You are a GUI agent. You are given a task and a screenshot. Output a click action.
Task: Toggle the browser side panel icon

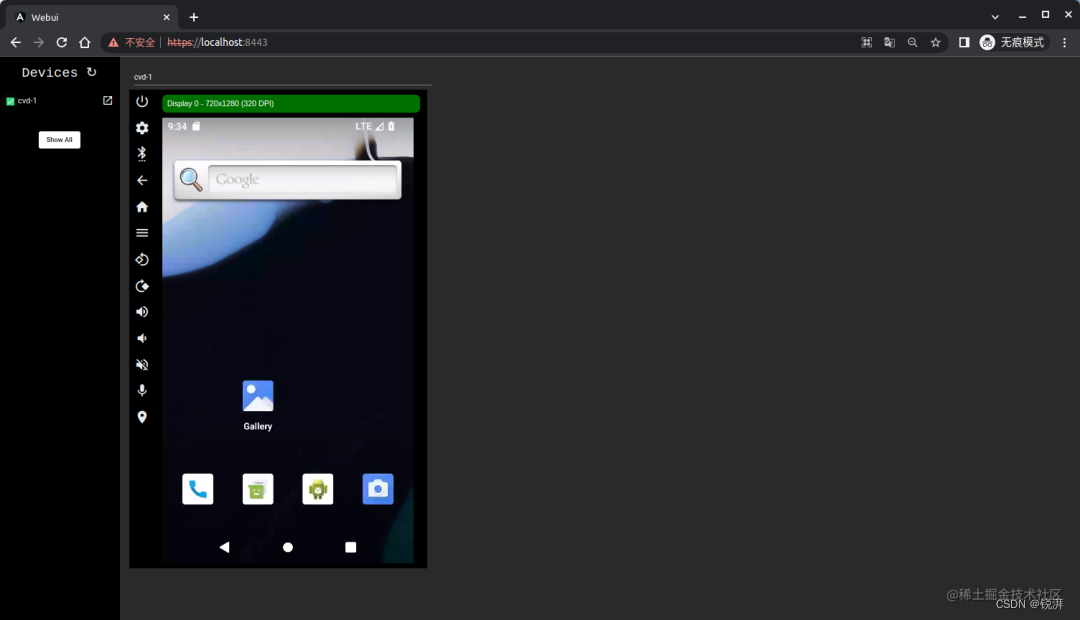click(964, 42)
